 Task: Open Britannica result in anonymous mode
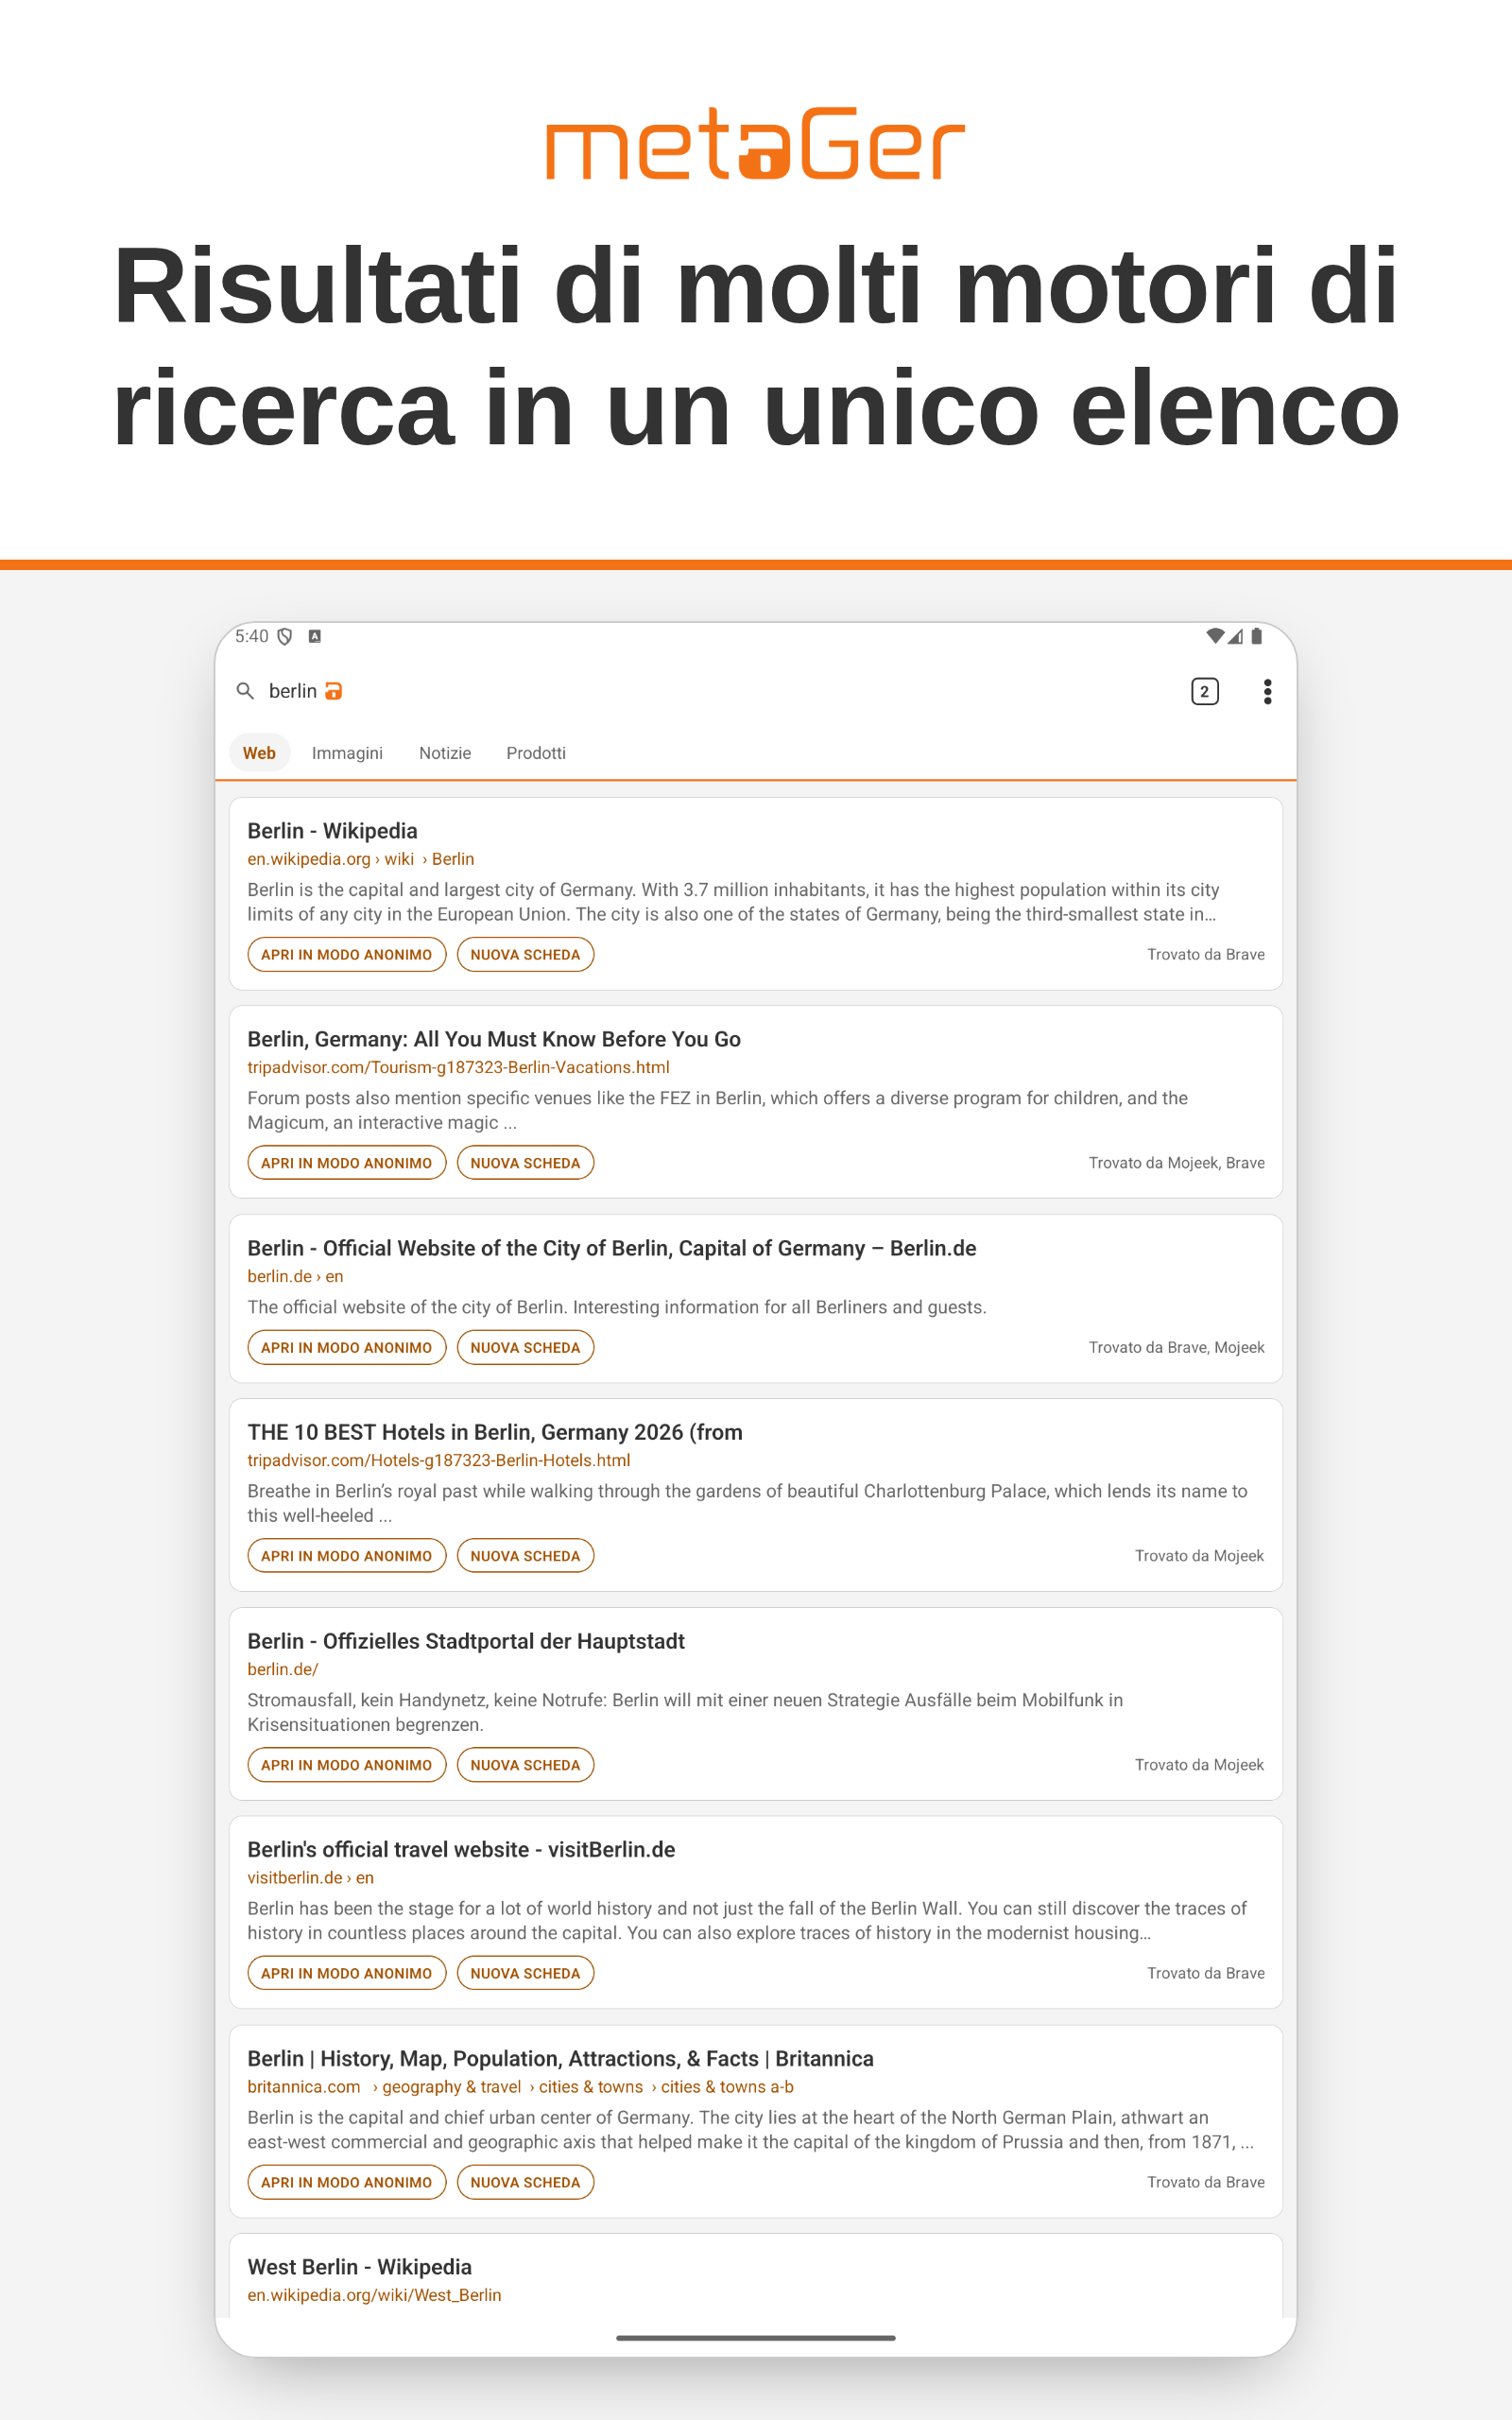tap(347, 2182)
